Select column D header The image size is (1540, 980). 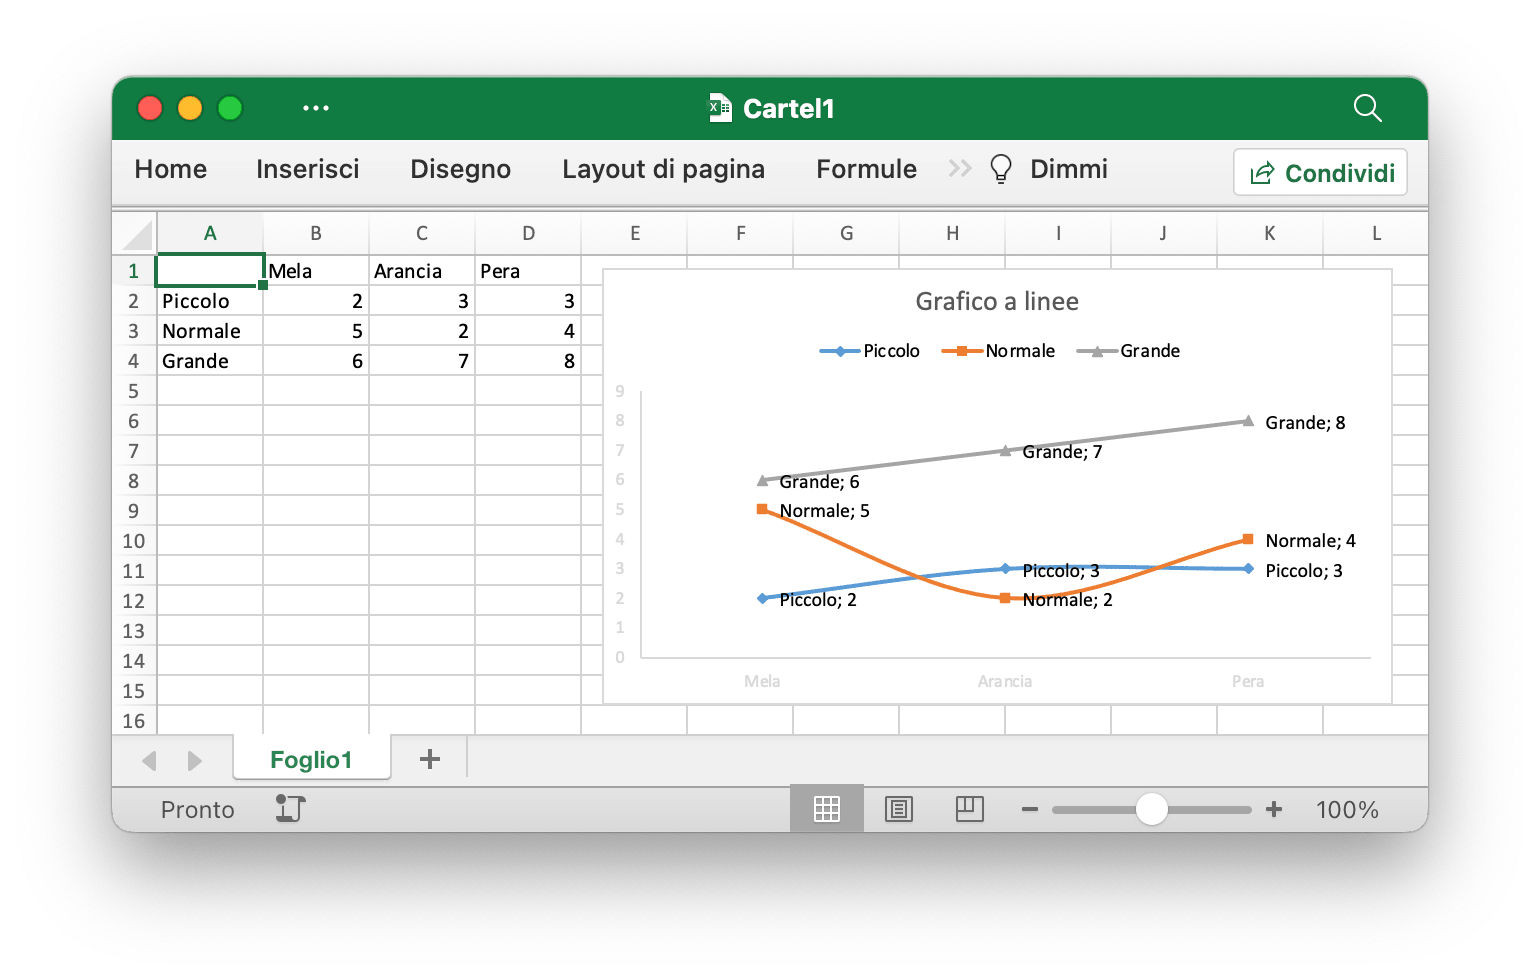click(x=528, y=233)
